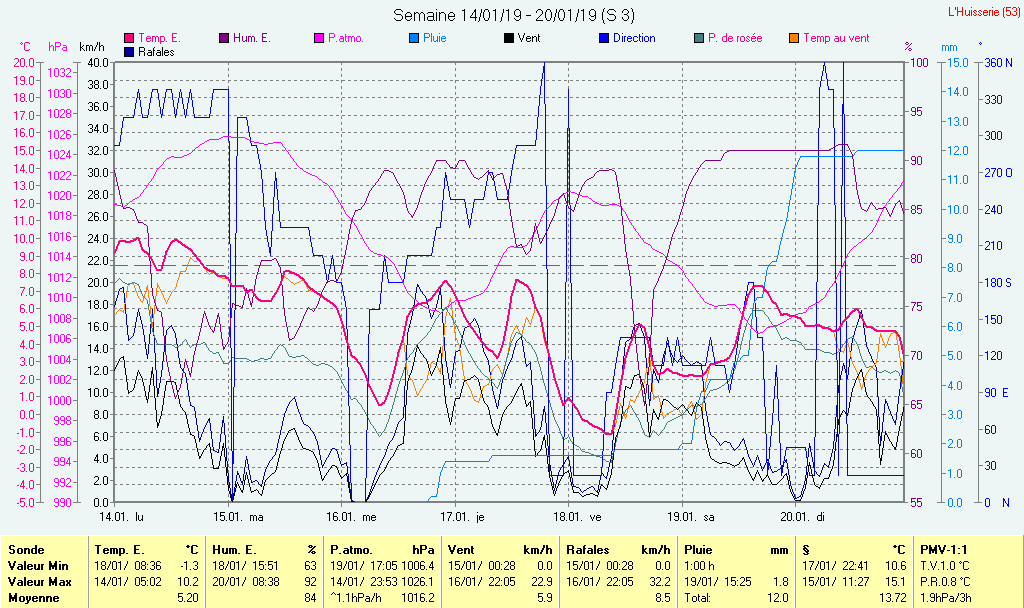
Task: Click the '19.01. sa' date label
Action: [x=691, y=517]
